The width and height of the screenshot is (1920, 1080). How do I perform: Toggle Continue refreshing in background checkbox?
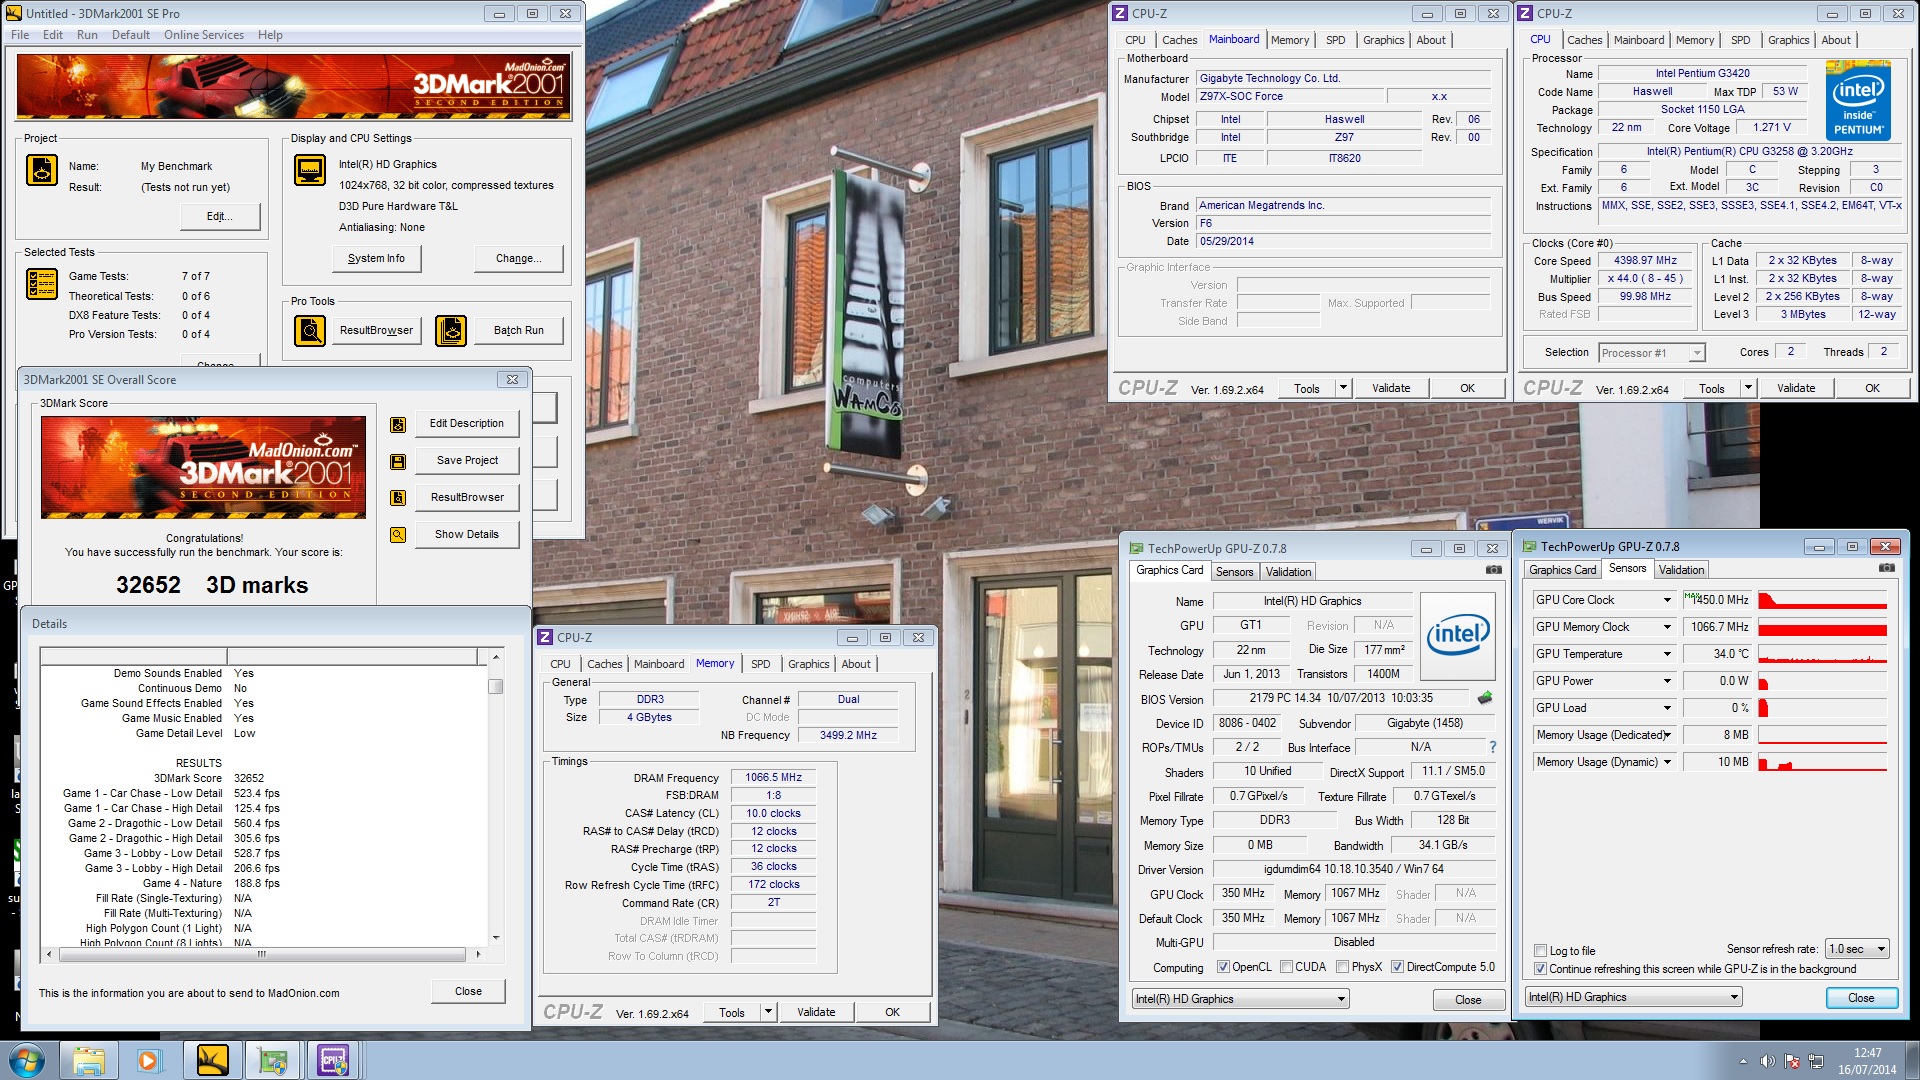(1540, 969)
